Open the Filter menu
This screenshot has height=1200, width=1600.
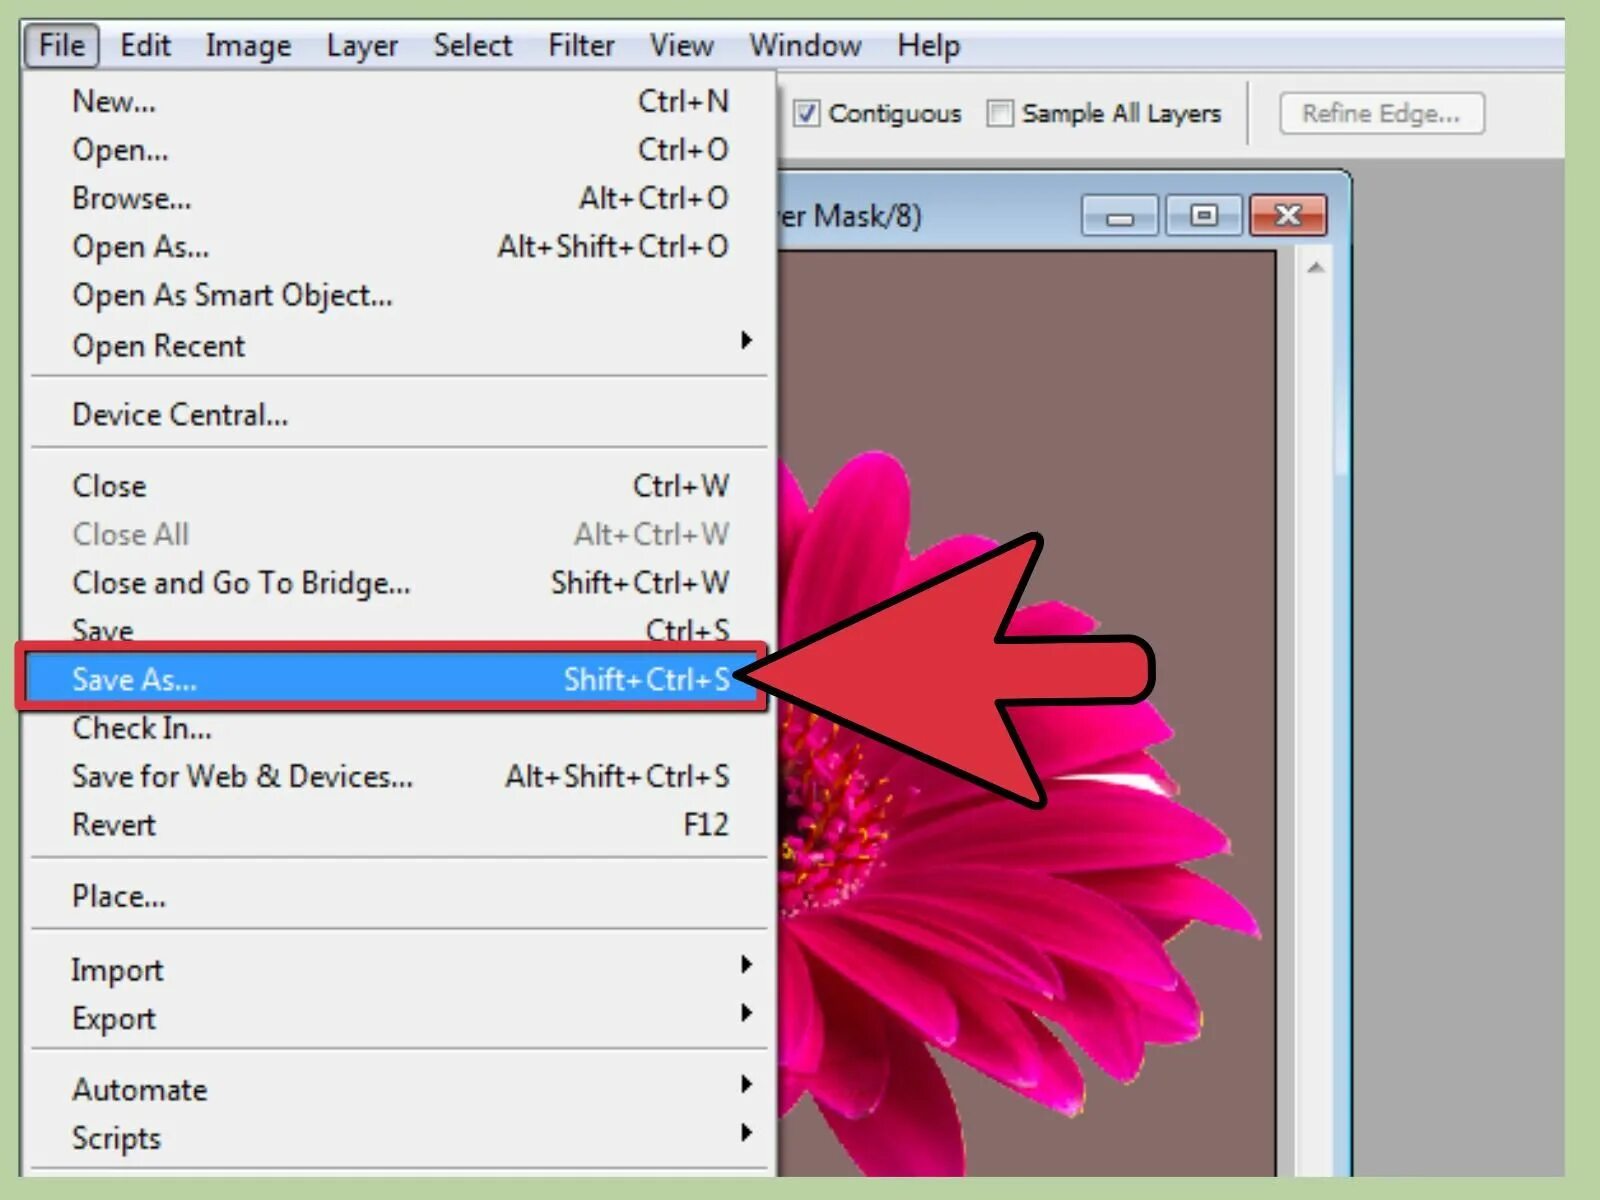pyautogui.click(x=581, y=46)
